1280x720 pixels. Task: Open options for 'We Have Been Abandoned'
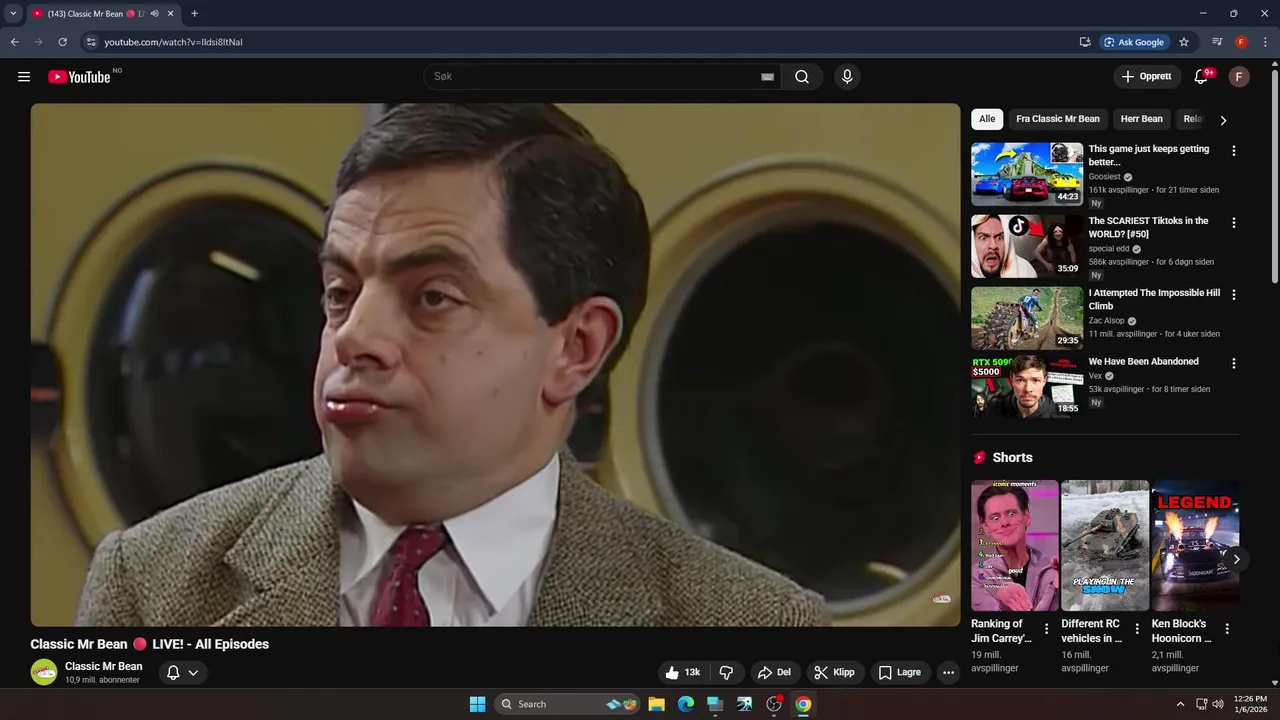(x=1233, y=364)
